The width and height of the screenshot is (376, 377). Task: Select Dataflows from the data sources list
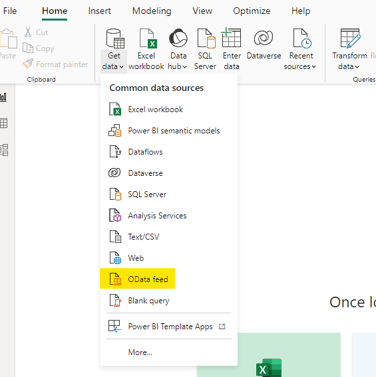tap(169, 152)
